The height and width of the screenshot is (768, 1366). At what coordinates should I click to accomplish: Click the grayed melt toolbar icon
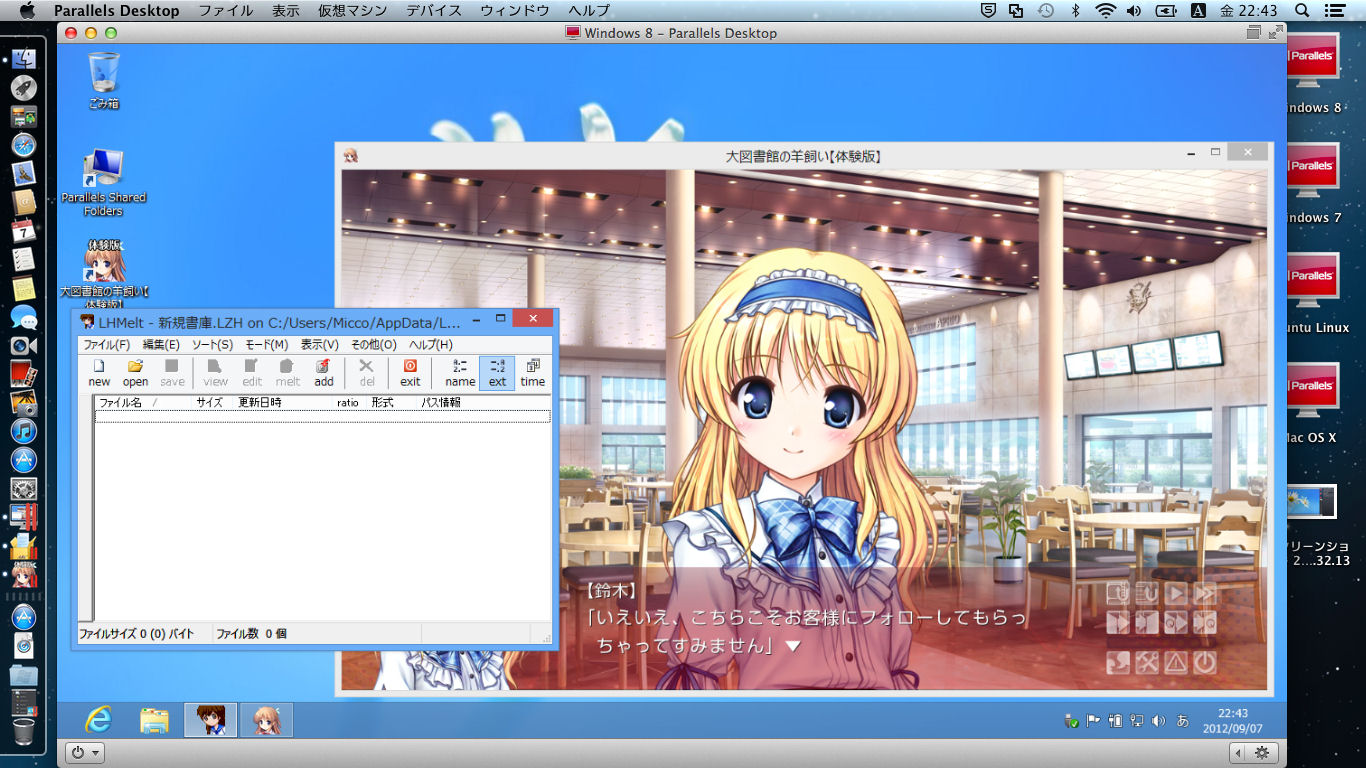(288, 372)
